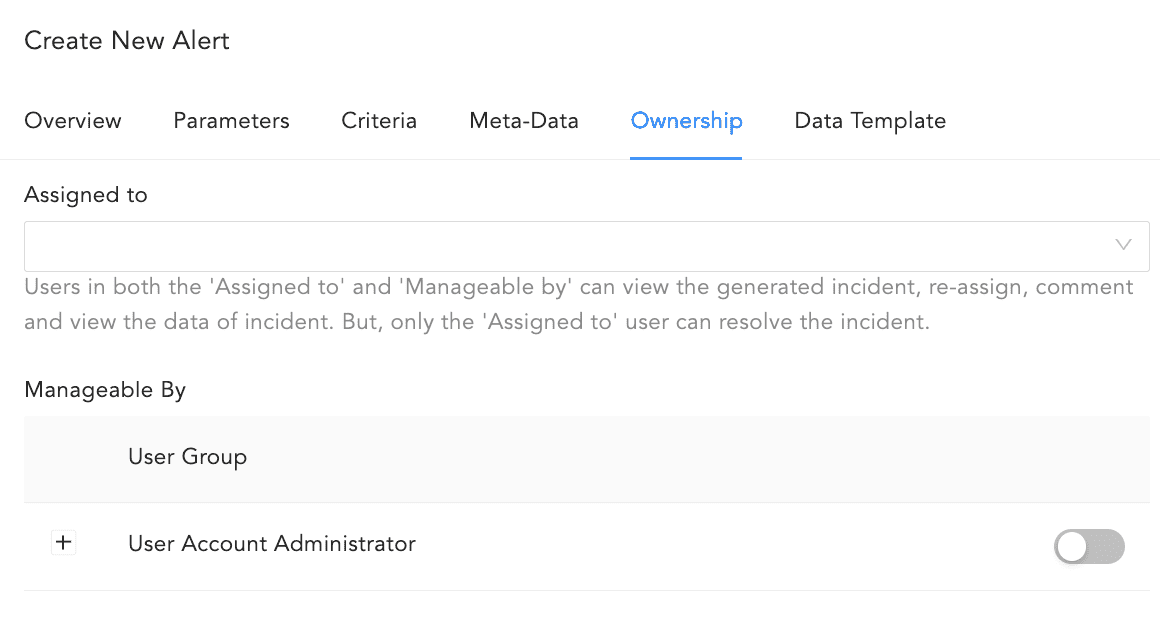Click the 'User Group' column header
1160x618 pixels.
187,457
